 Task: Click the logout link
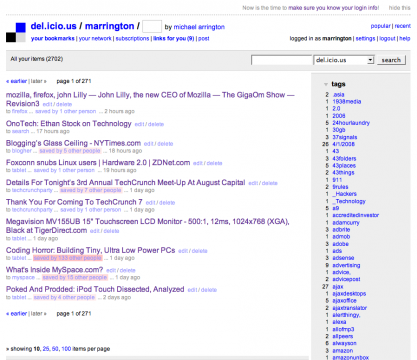click(387, 39)
